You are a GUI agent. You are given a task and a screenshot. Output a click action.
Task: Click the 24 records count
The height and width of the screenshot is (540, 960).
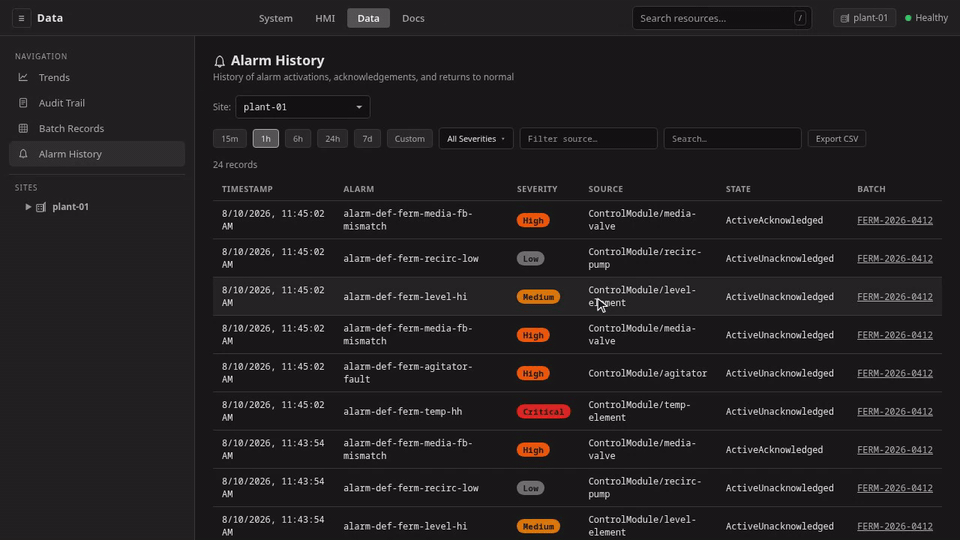click(235, 165)
